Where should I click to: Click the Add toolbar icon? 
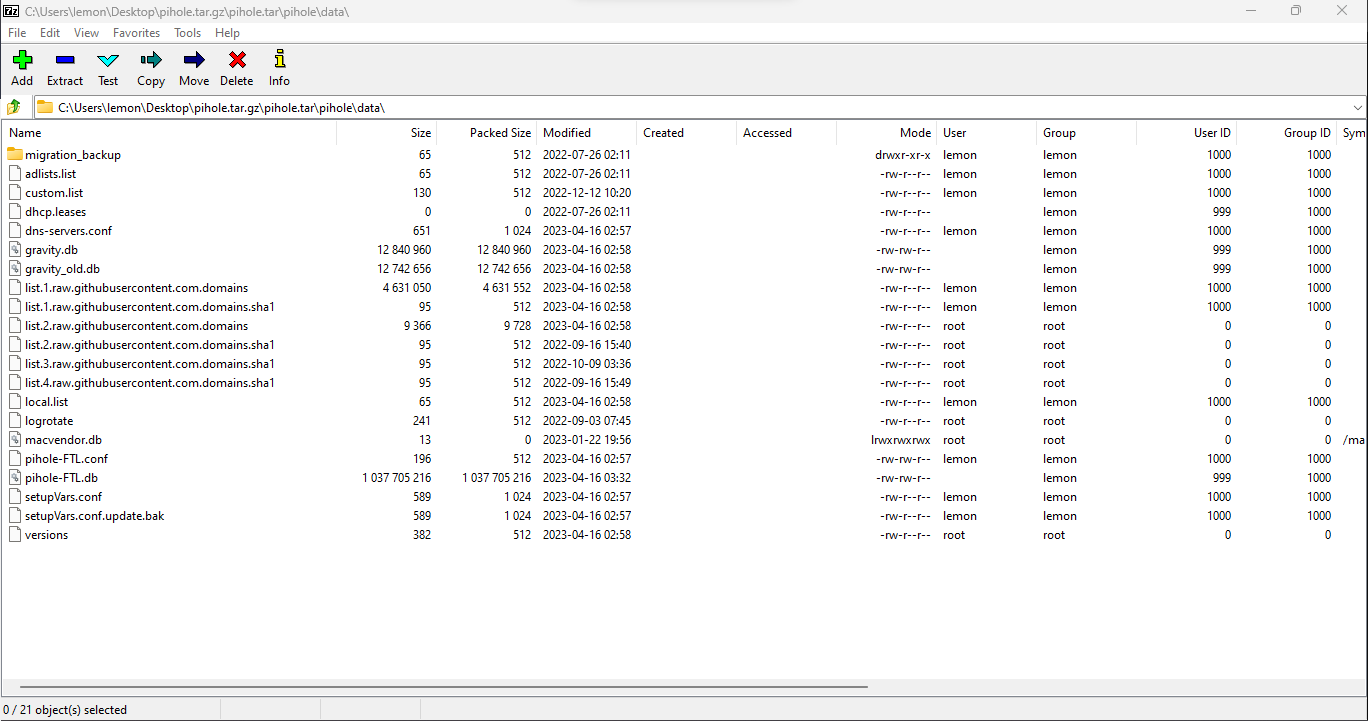click(x=22, y=61)
